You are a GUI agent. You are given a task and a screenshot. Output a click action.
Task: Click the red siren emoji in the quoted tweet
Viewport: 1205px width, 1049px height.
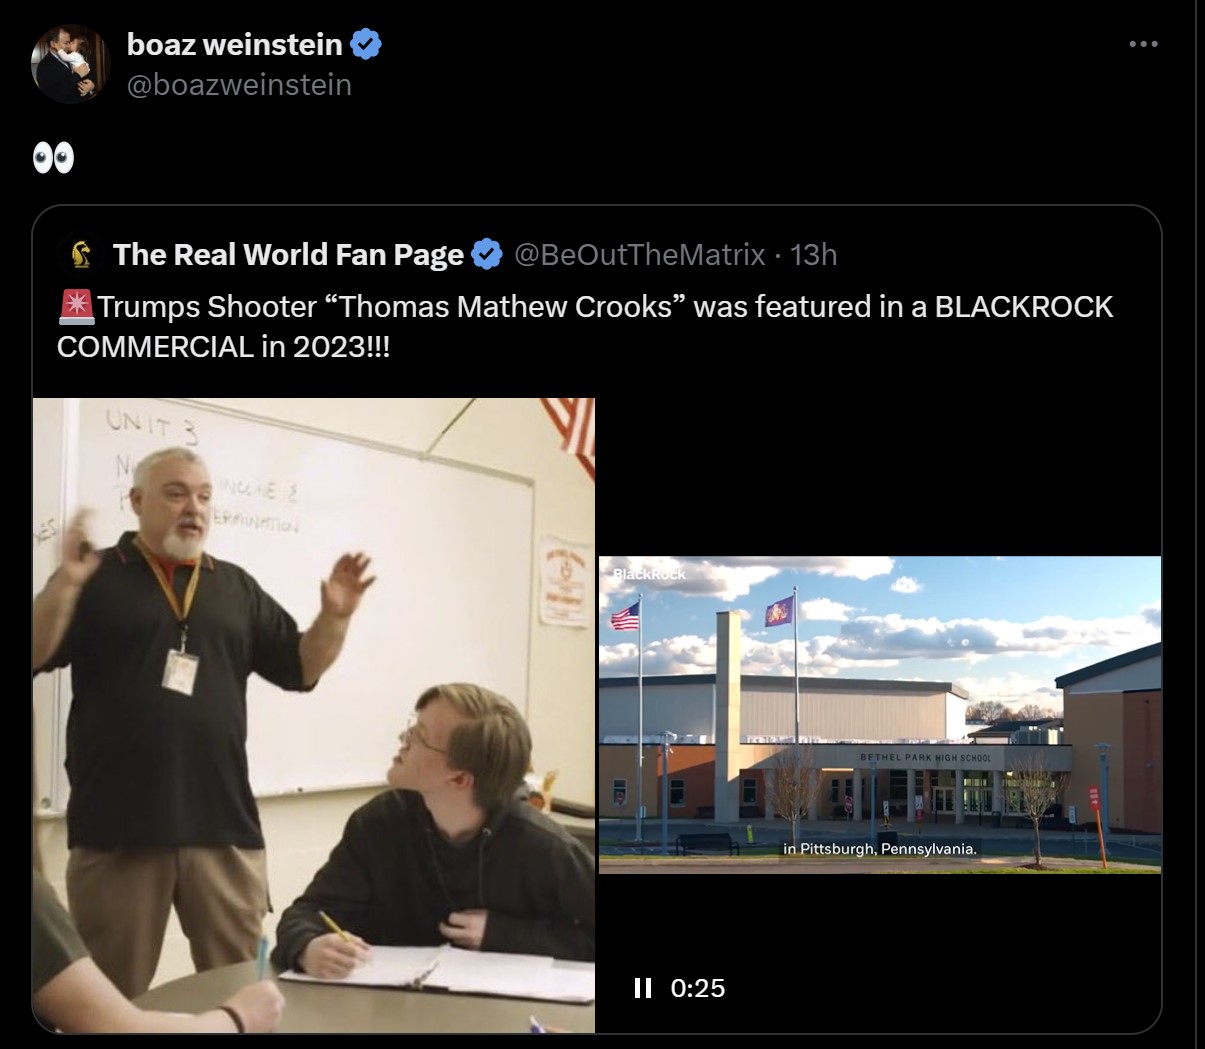pos(76,306)
